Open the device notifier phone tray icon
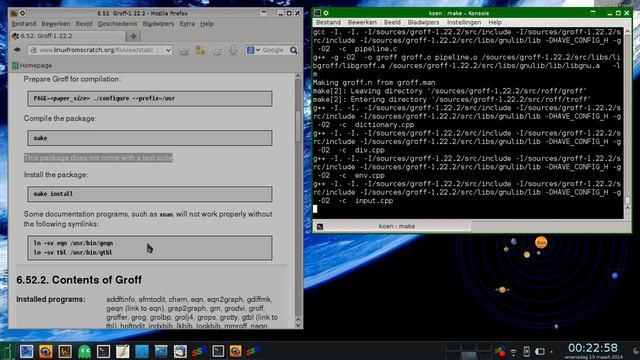640x360 pixels. [527, 352]
